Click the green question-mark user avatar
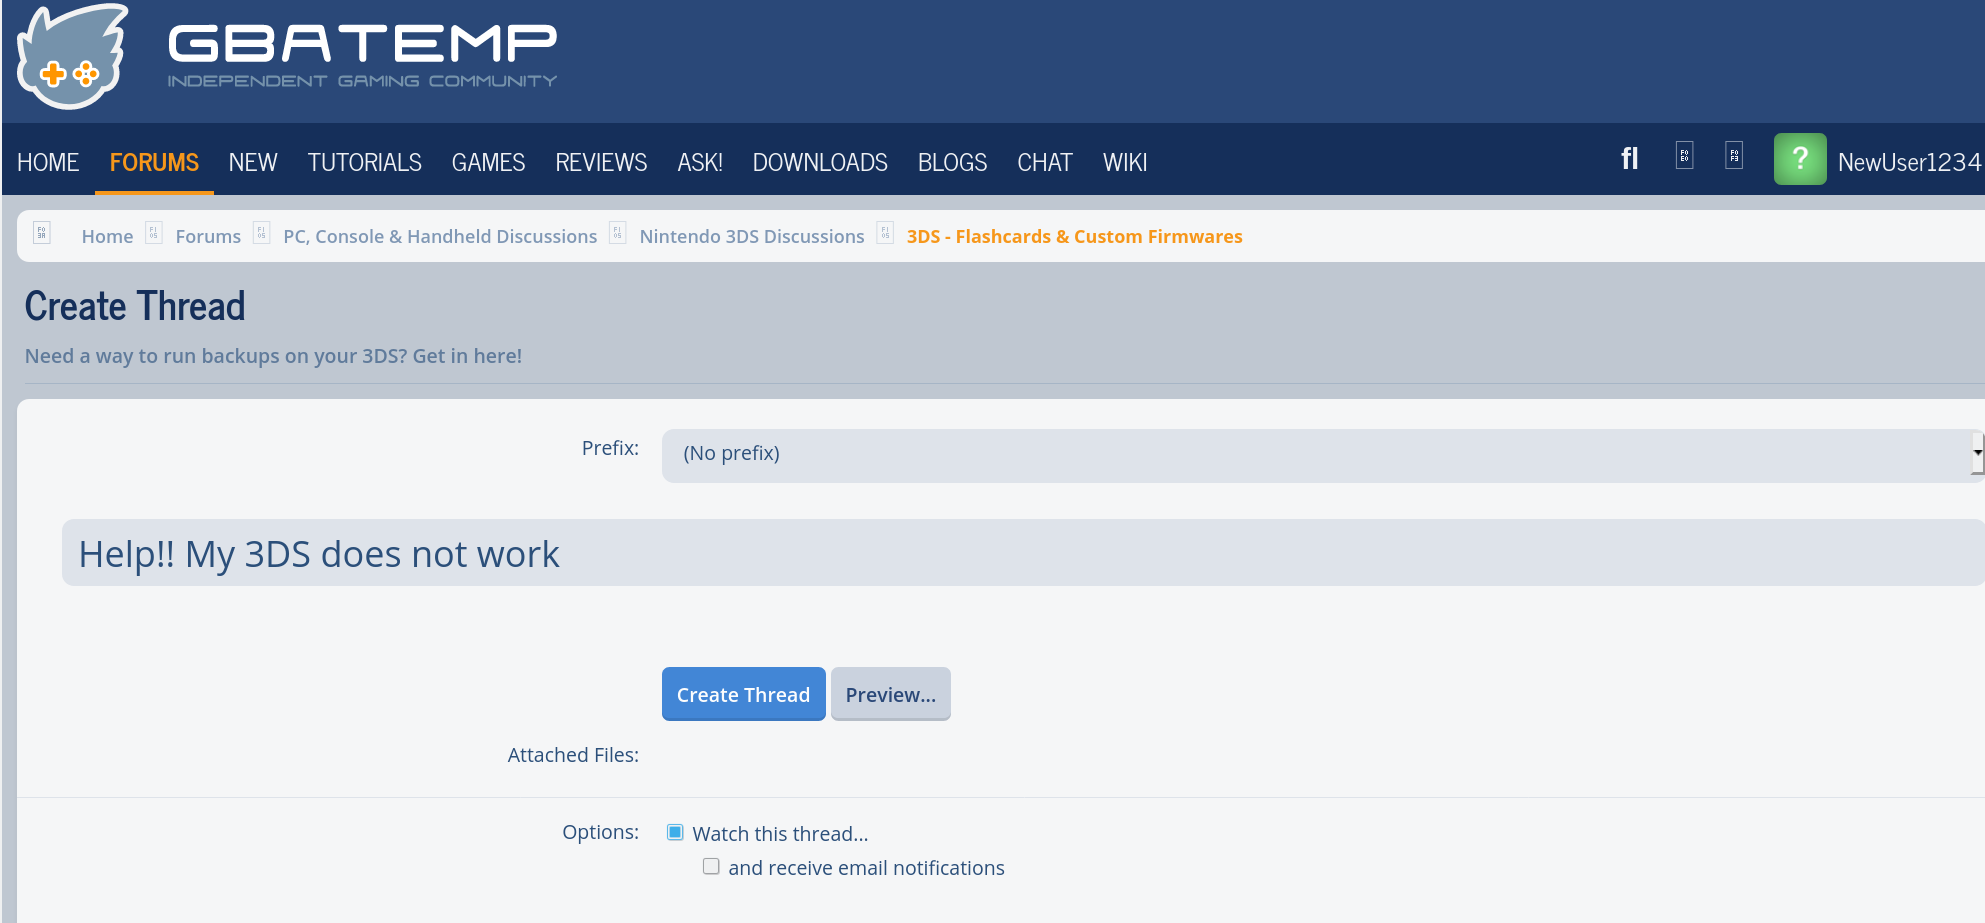The height and width of the screenshot is (923, 1985). 1800,159
